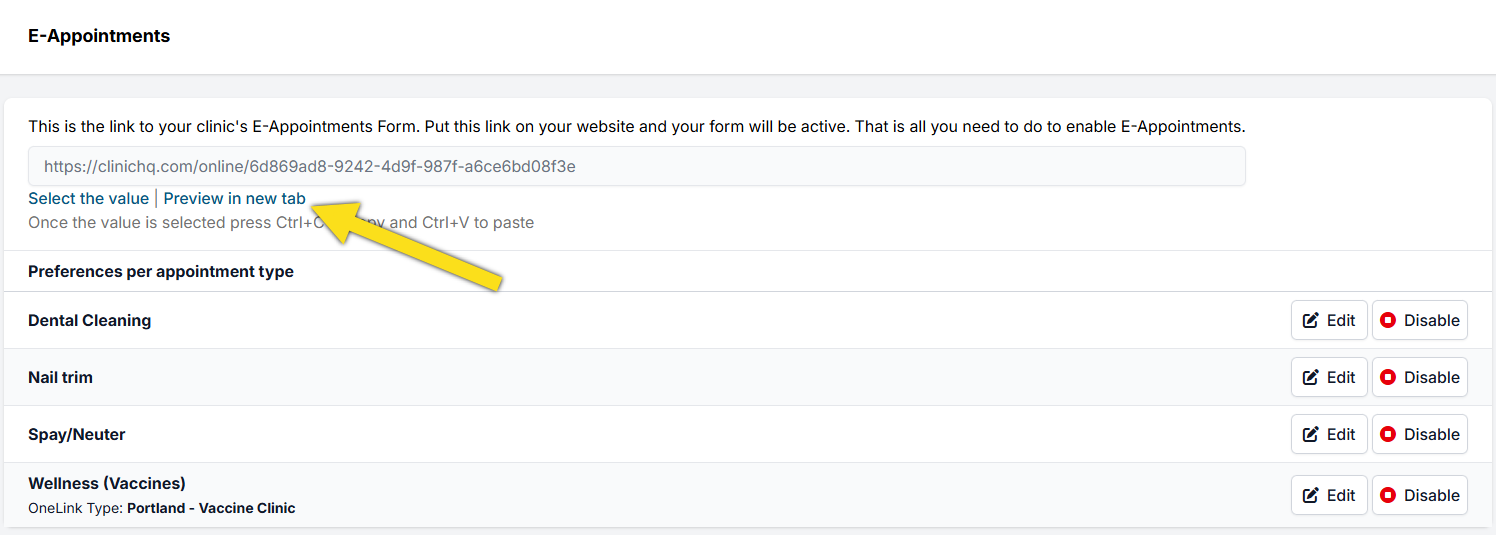
Task: Click the E-Appointments page heading
Action: (x=99, y=36)
